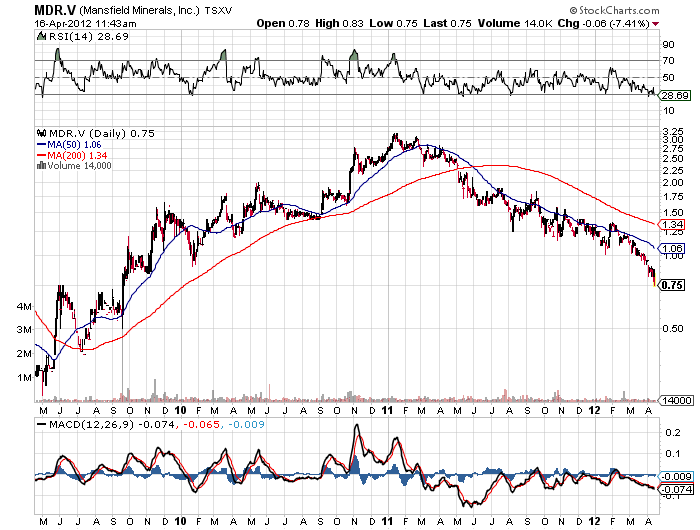Click year 10 on the MACD panel time axis
700x530 pixels.
click(x=180, y=521)
